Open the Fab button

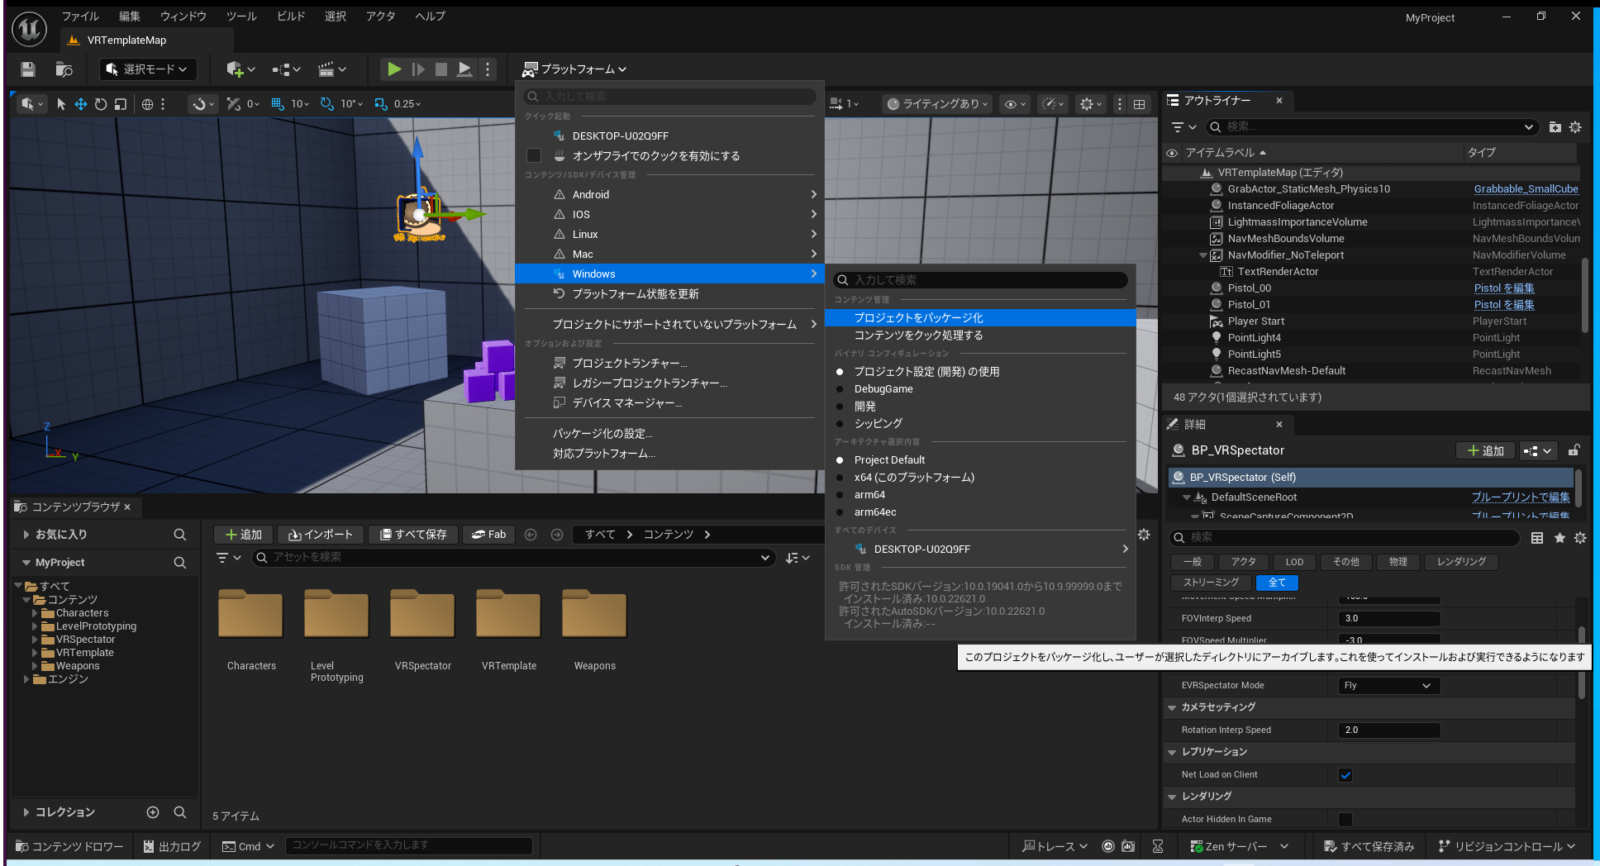489,535
